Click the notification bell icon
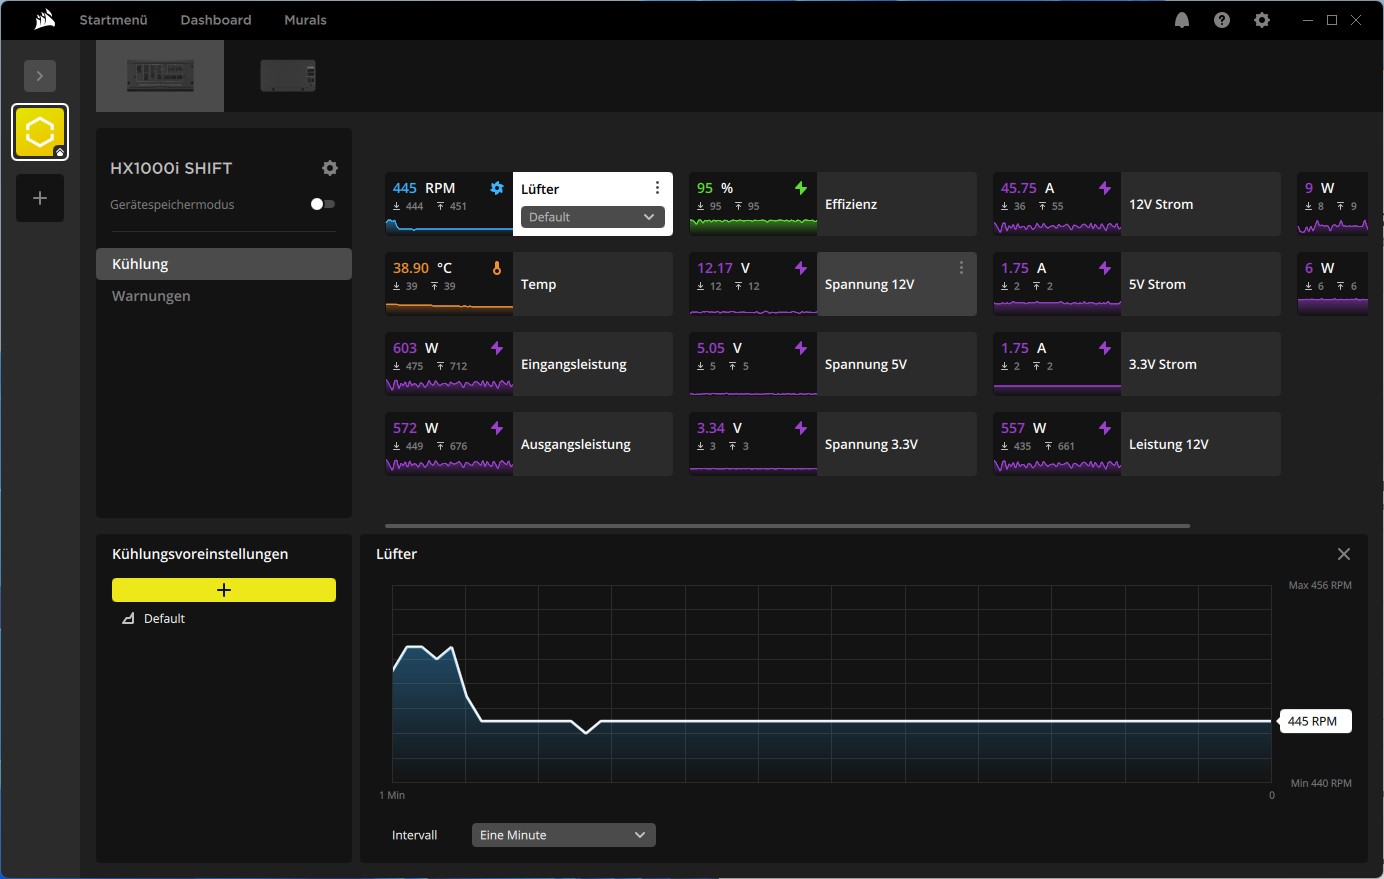1384x879 pixels. coord(1182,19)
